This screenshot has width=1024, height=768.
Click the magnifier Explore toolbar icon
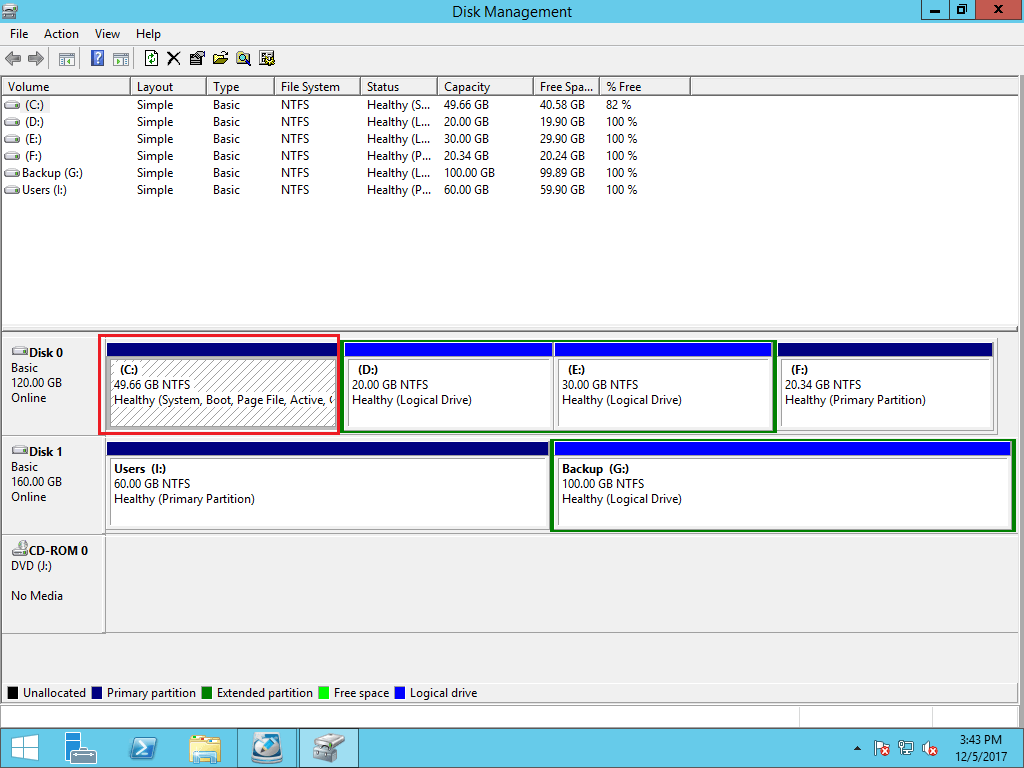click(244, 59)
